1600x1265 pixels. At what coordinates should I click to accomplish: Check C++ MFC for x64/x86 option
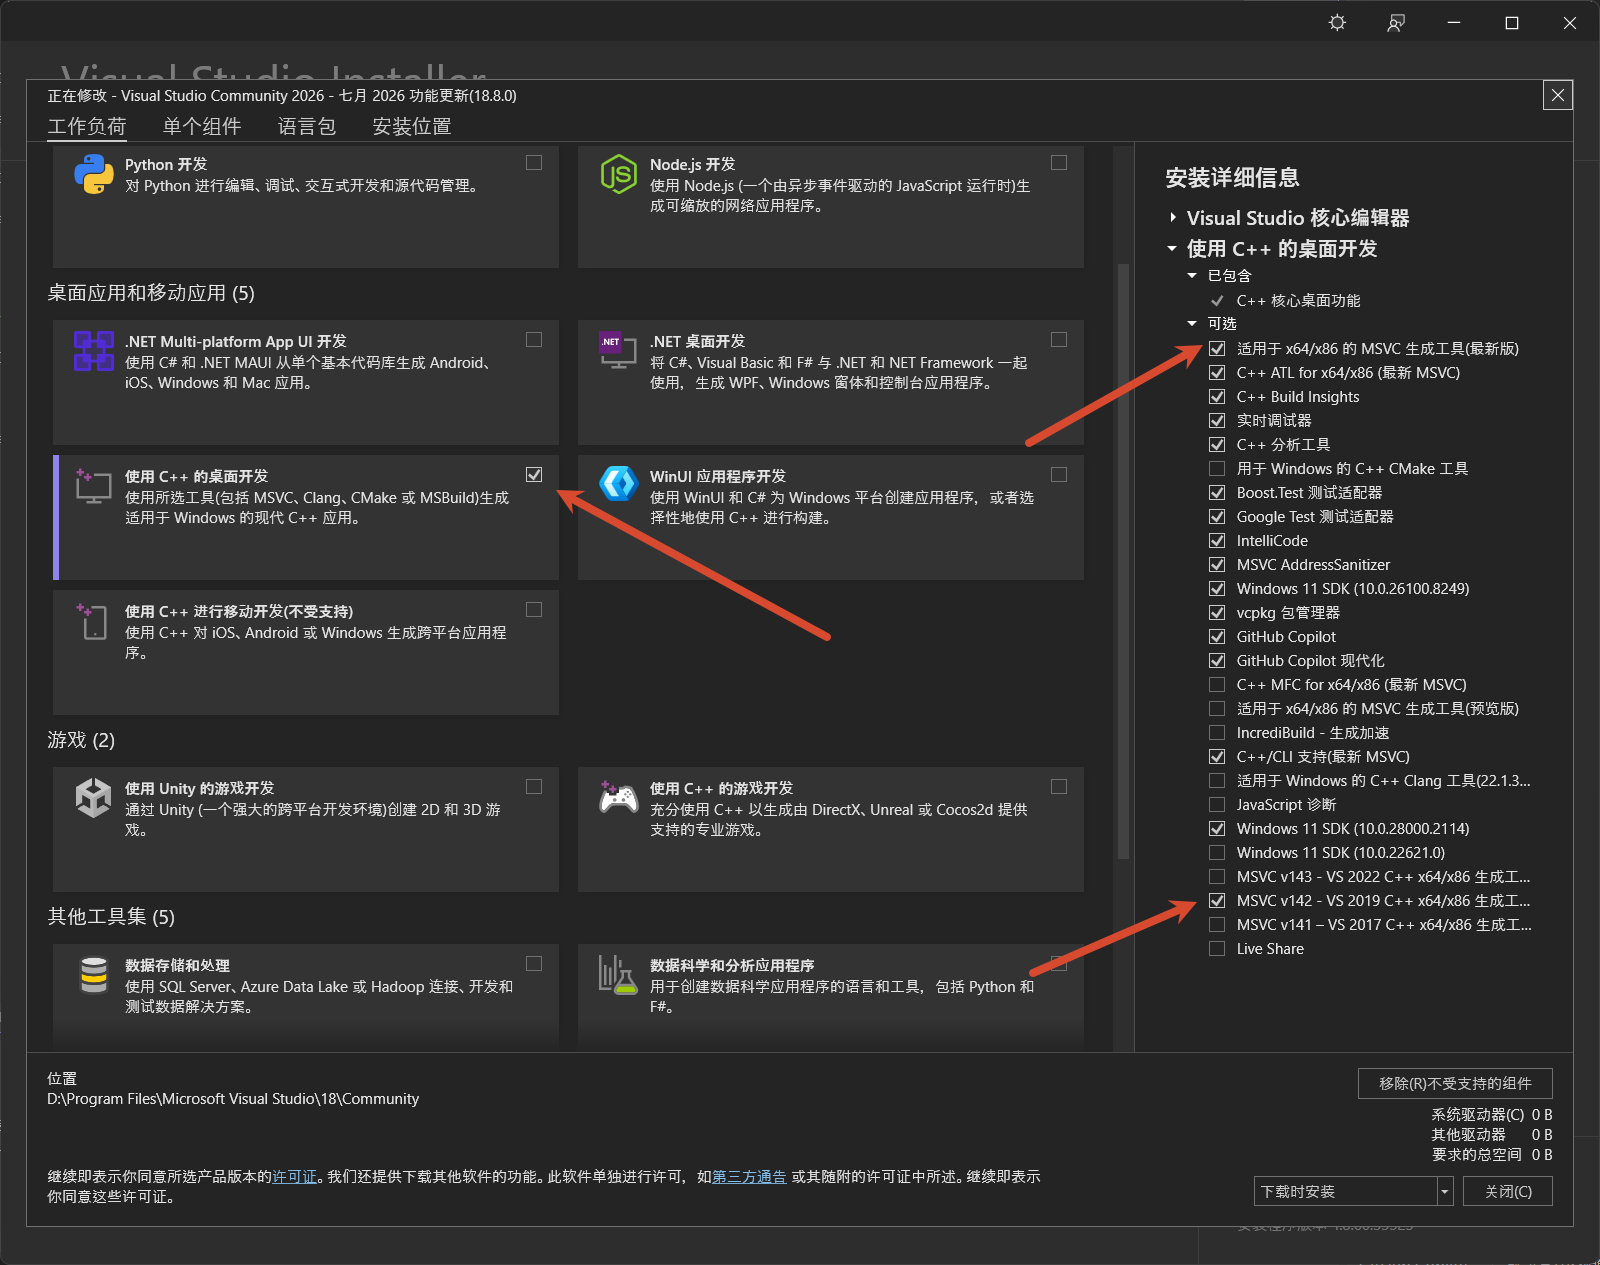(x=1217, y=684)
